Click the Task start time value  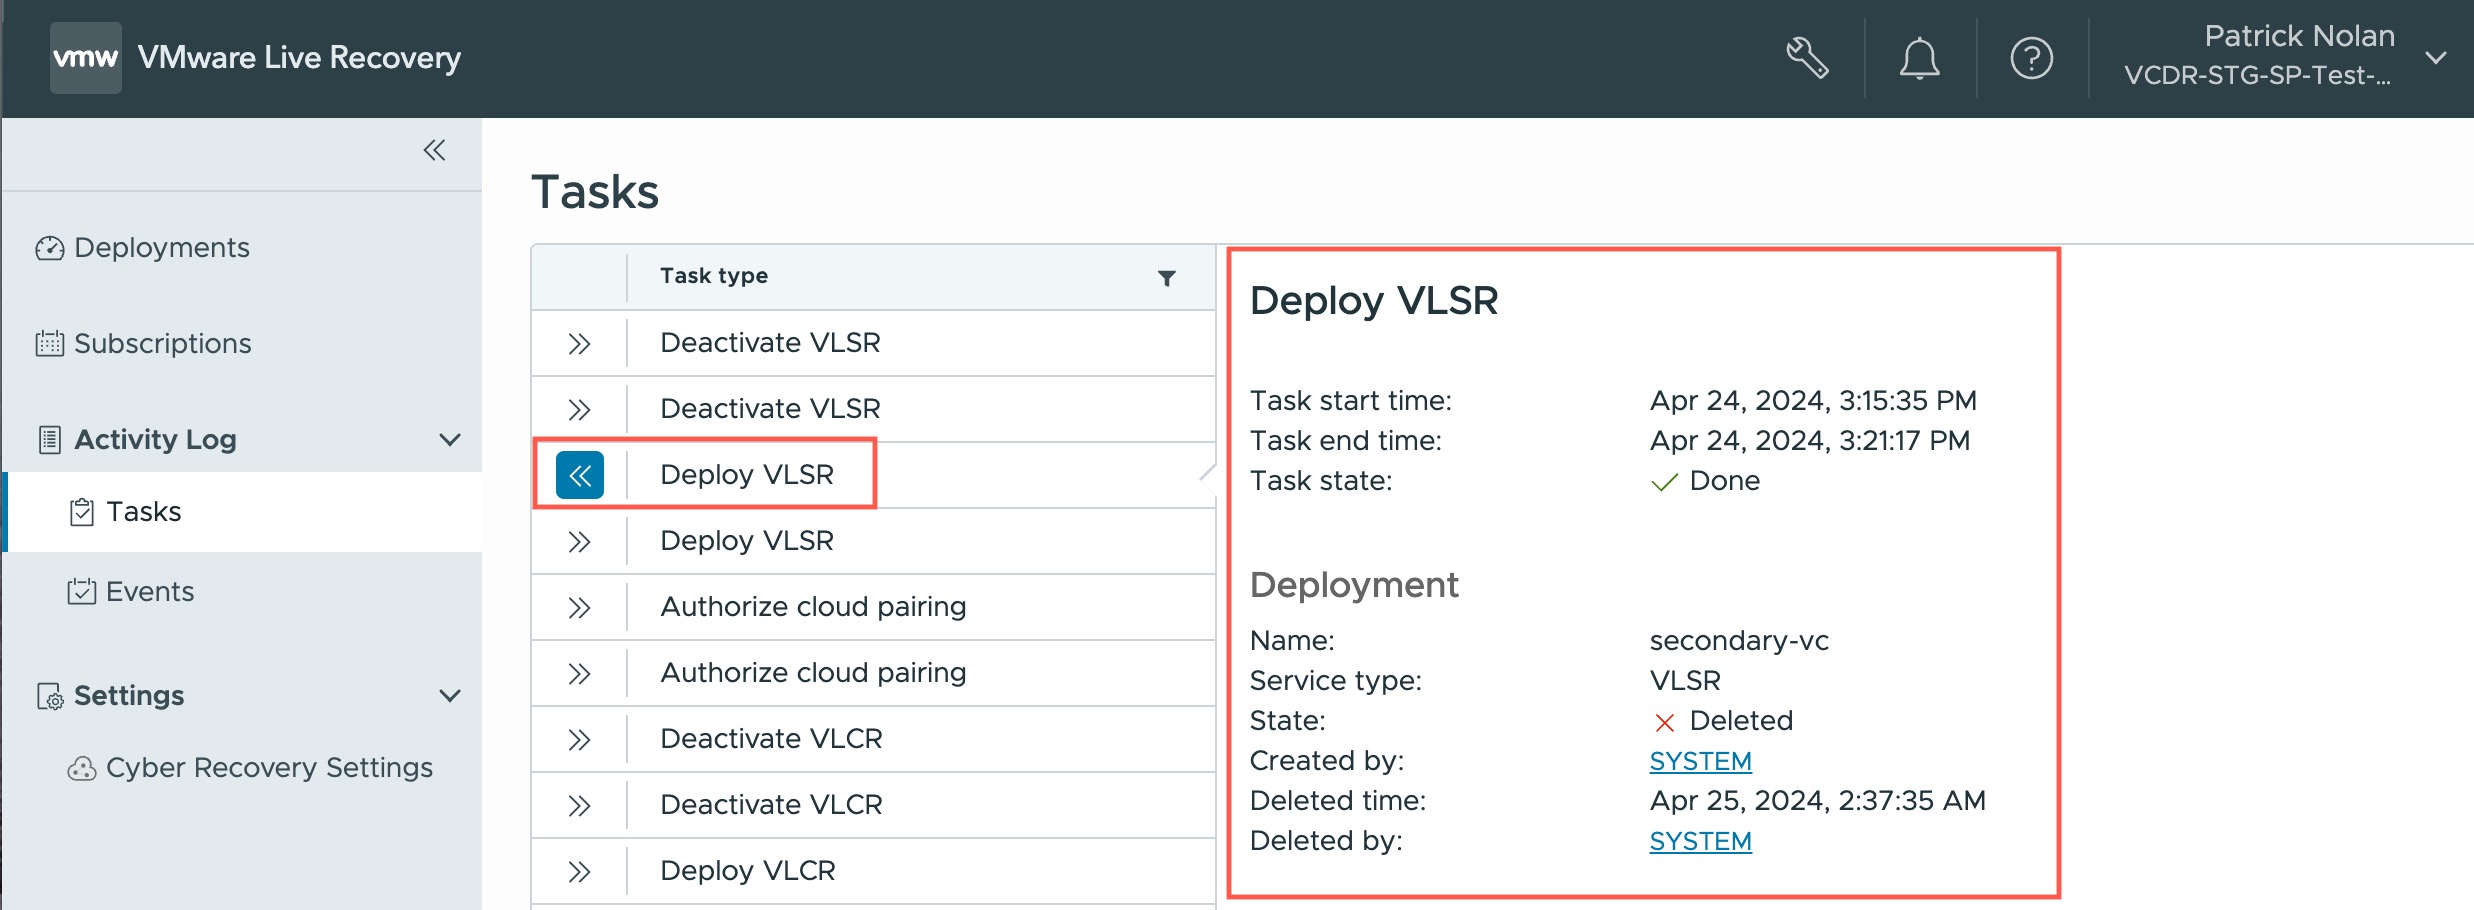1813,401
